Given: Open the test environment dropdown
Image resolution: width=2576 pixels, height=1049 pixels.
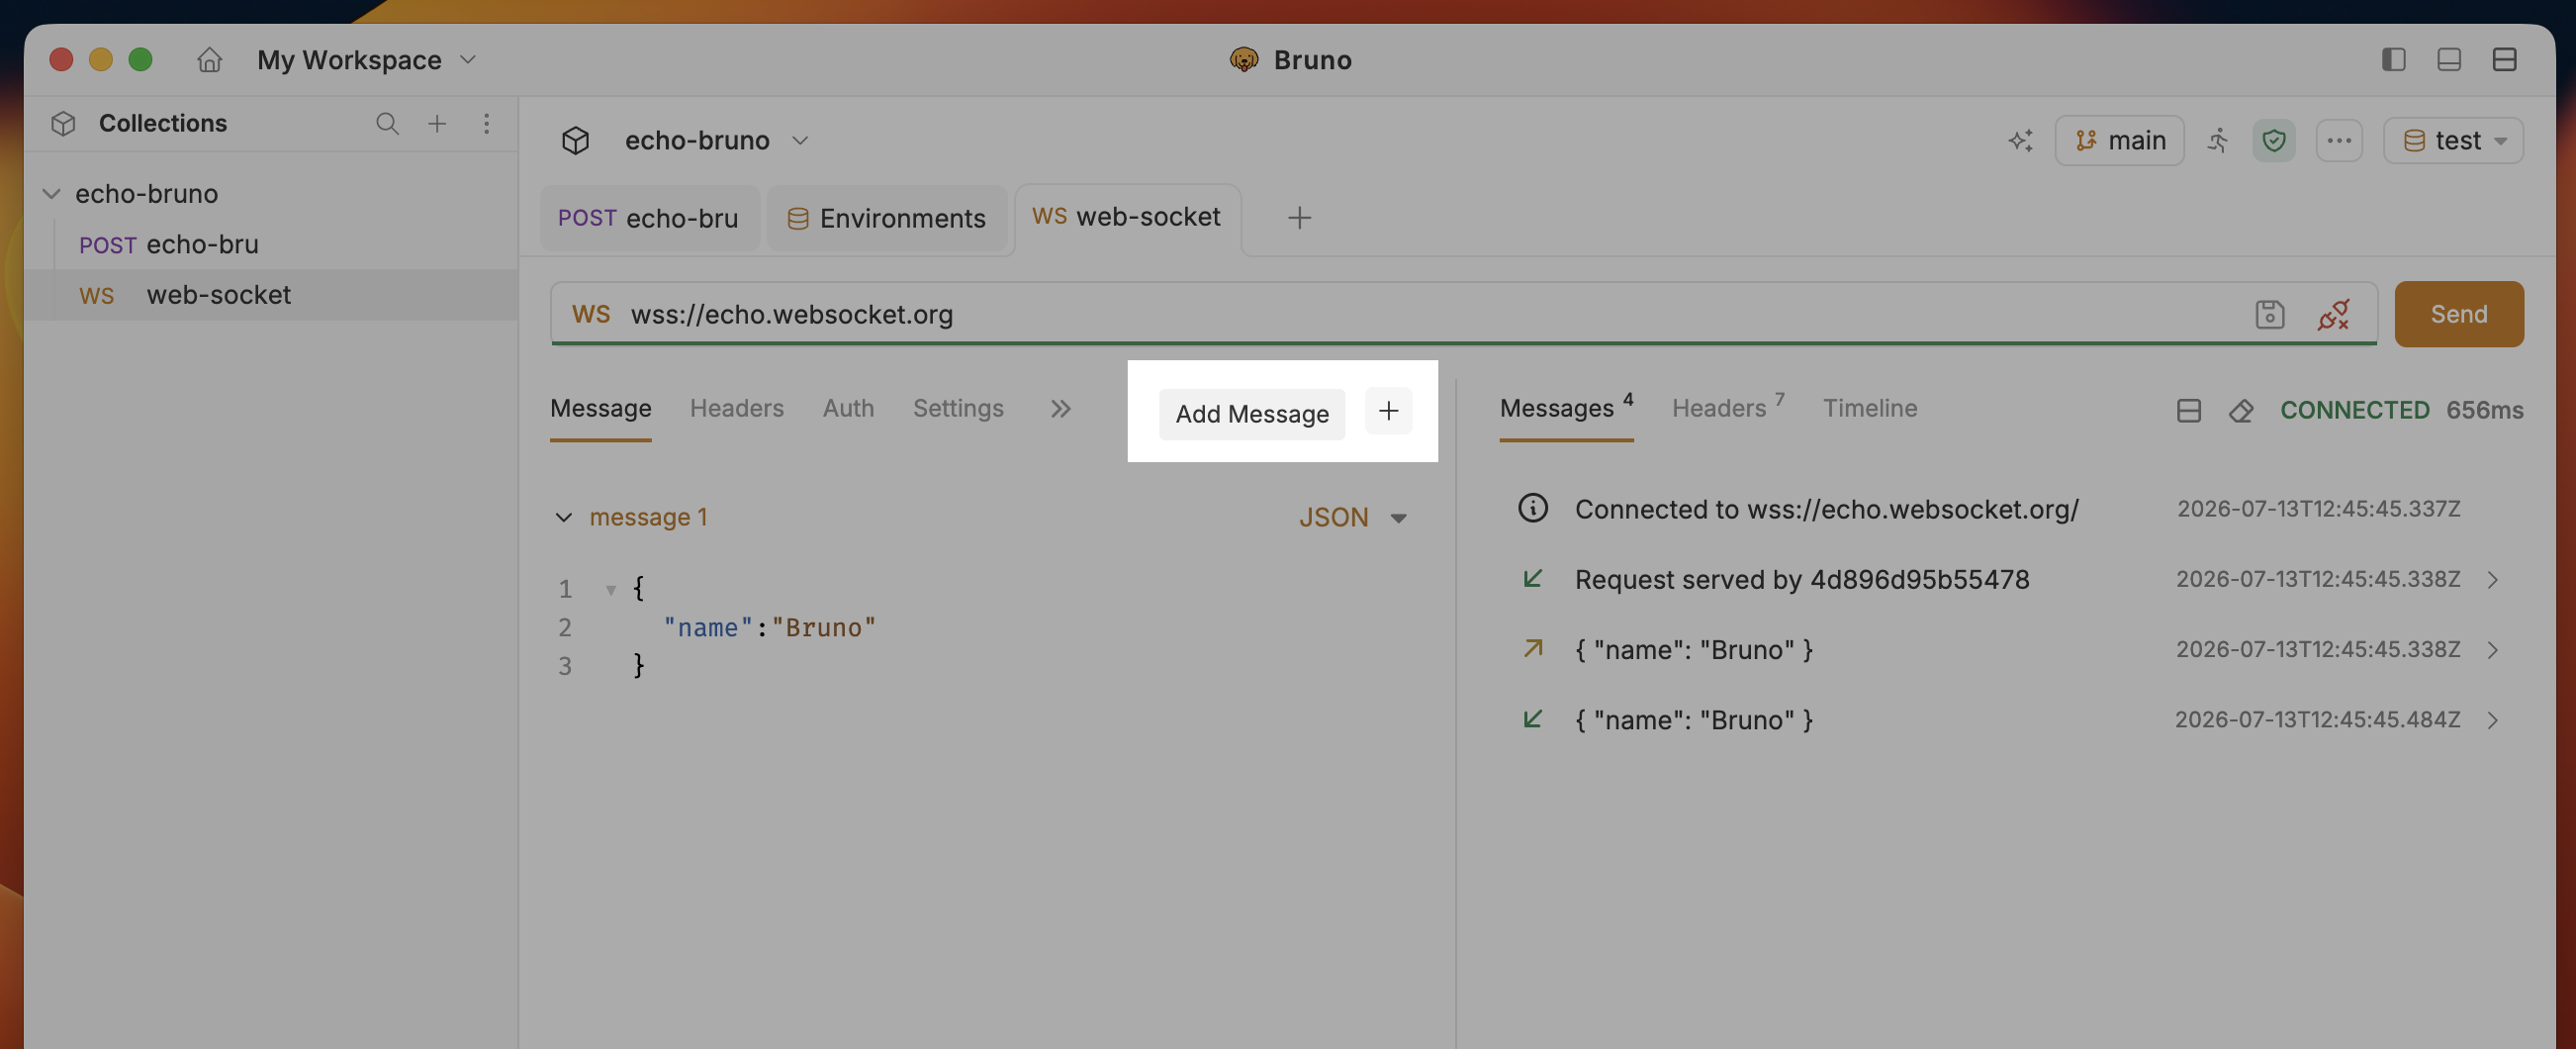Looking at the screenshot, I should (x=2453, y=140).
